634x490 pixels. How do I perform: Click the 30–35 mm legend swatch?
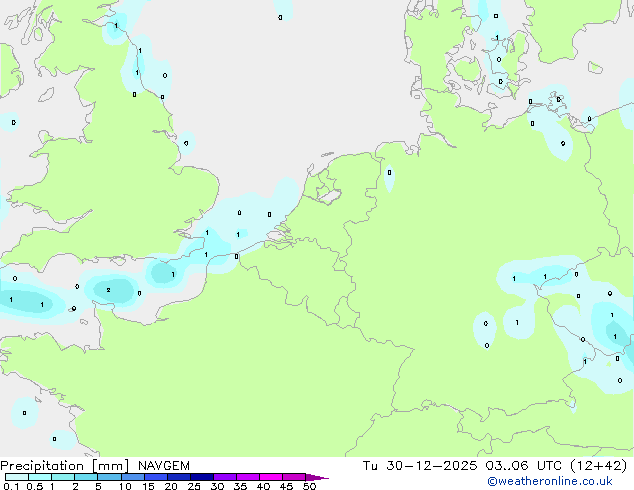point(224,477)
